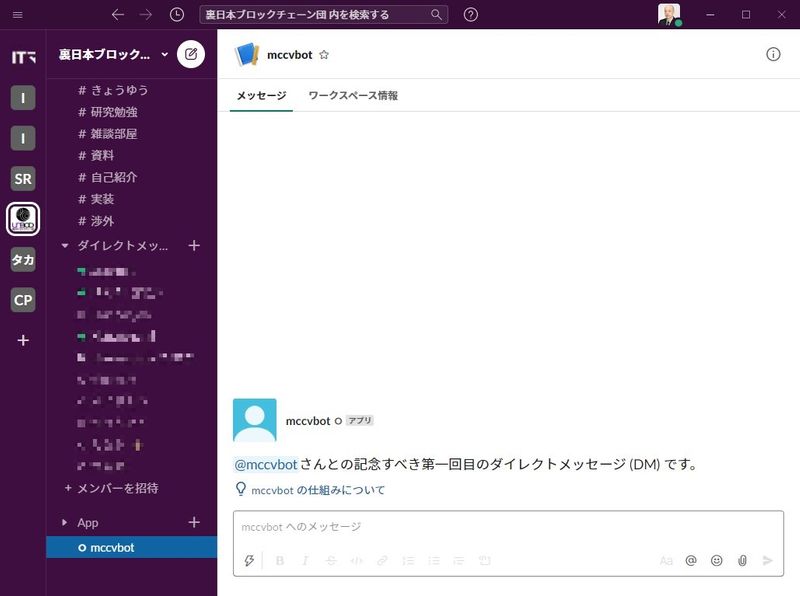
Task: Switch to the ワークスペース情報 tab
Action: click(x=353, y=96)
